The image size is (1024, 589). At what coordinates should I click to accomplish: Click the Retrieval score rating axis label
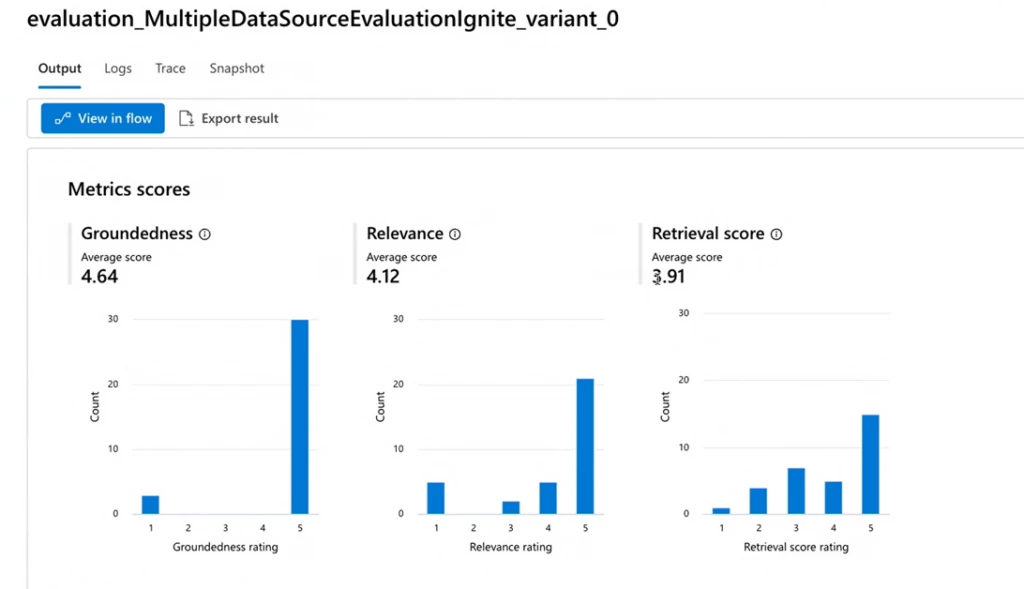point(796,547)
